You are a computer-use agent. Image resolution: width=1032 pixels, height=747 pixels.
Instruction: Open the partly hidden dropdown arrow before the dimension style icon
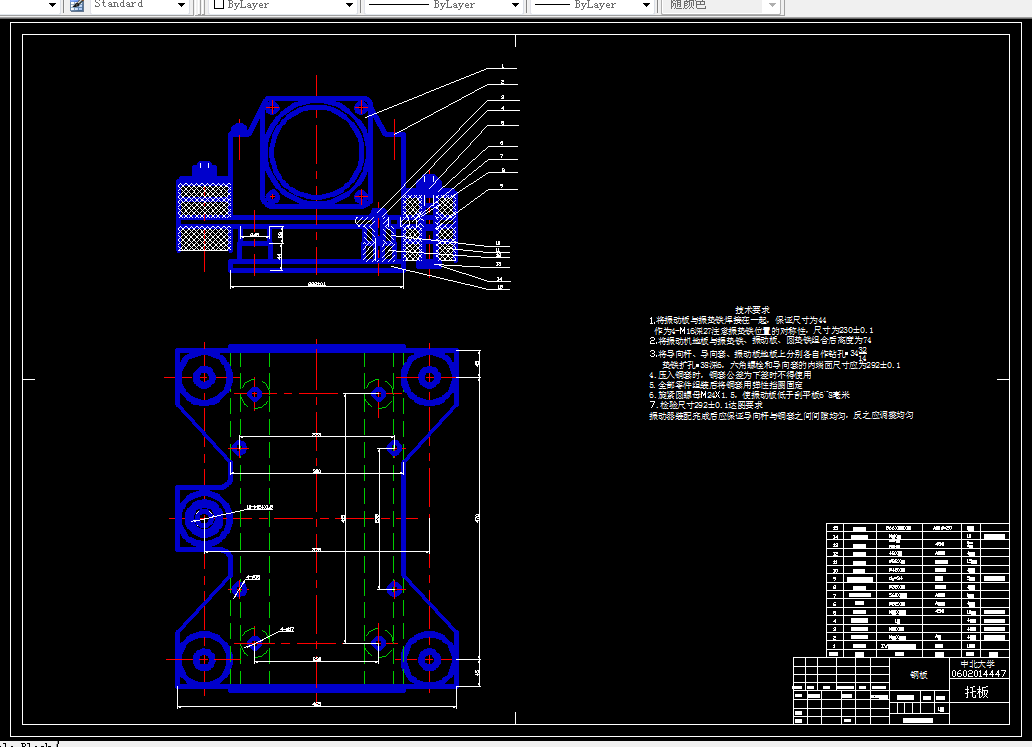[x=52, y=5]
